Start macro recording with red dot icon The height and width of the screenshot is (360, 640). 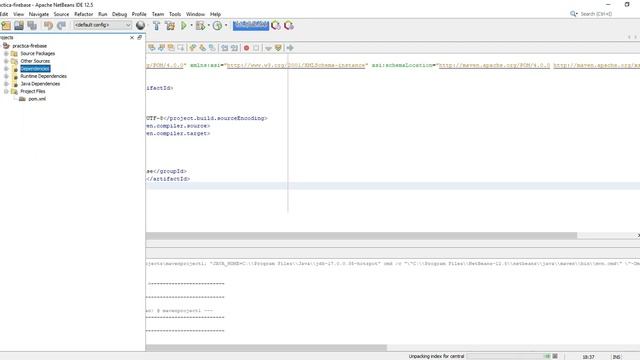tap(246, 48)
